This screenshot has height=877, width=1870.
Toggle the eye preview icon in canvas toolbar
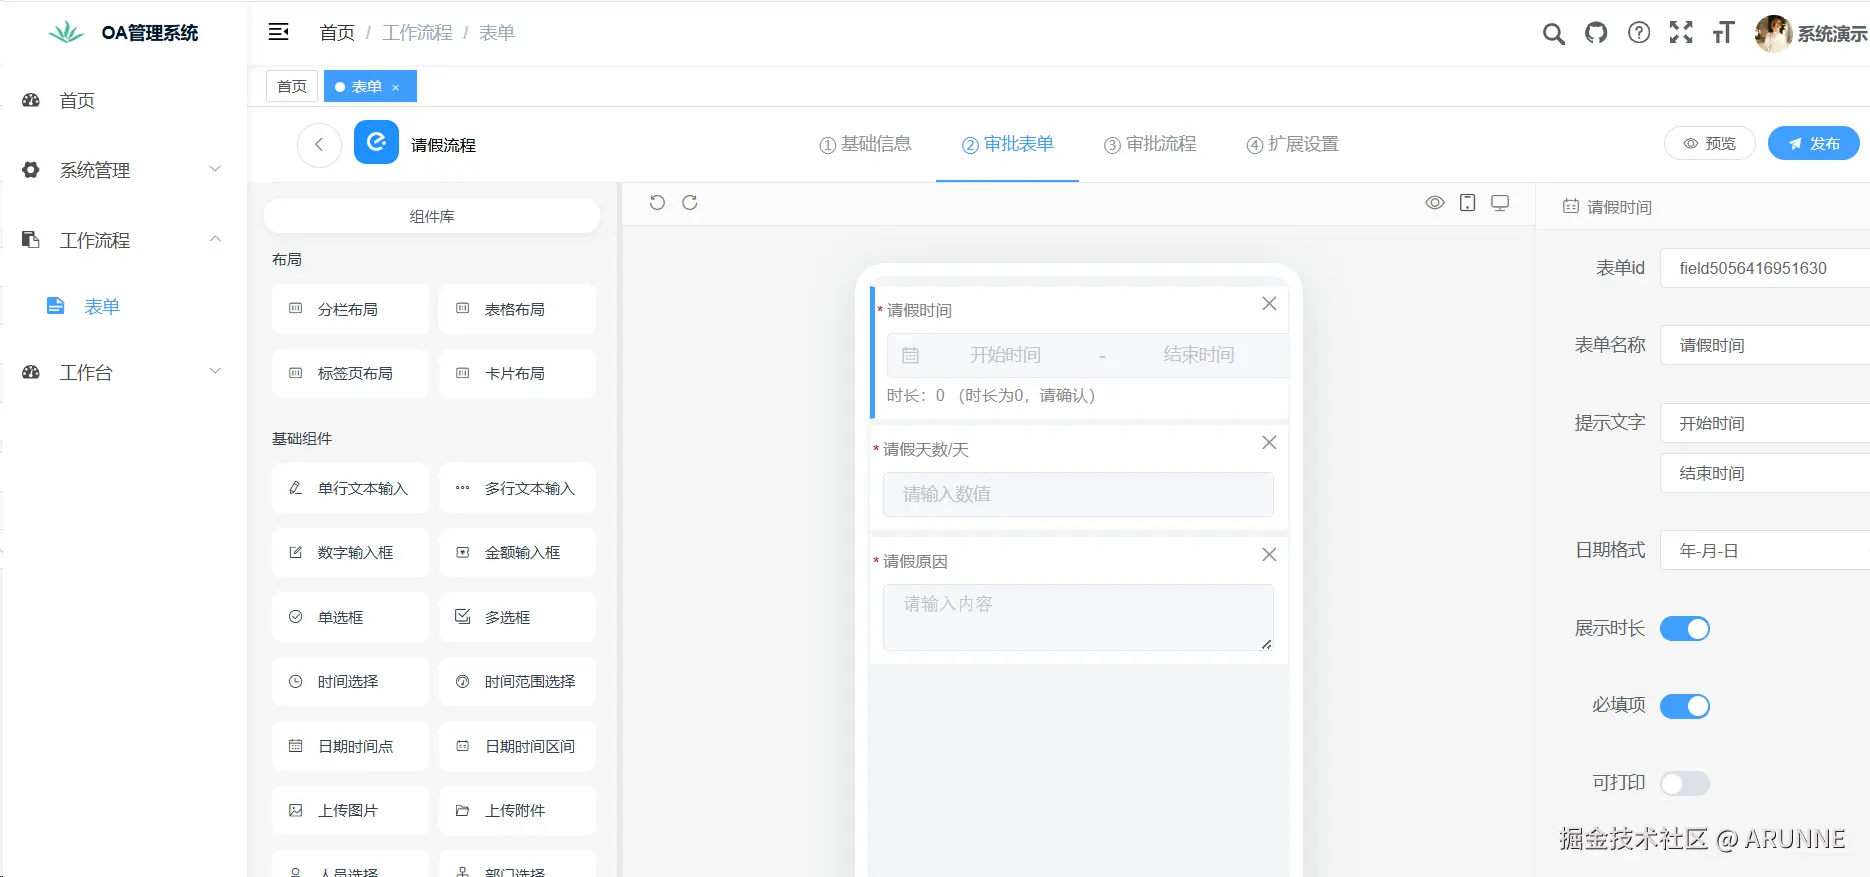pyautogui.click(x=1435, y=203)
